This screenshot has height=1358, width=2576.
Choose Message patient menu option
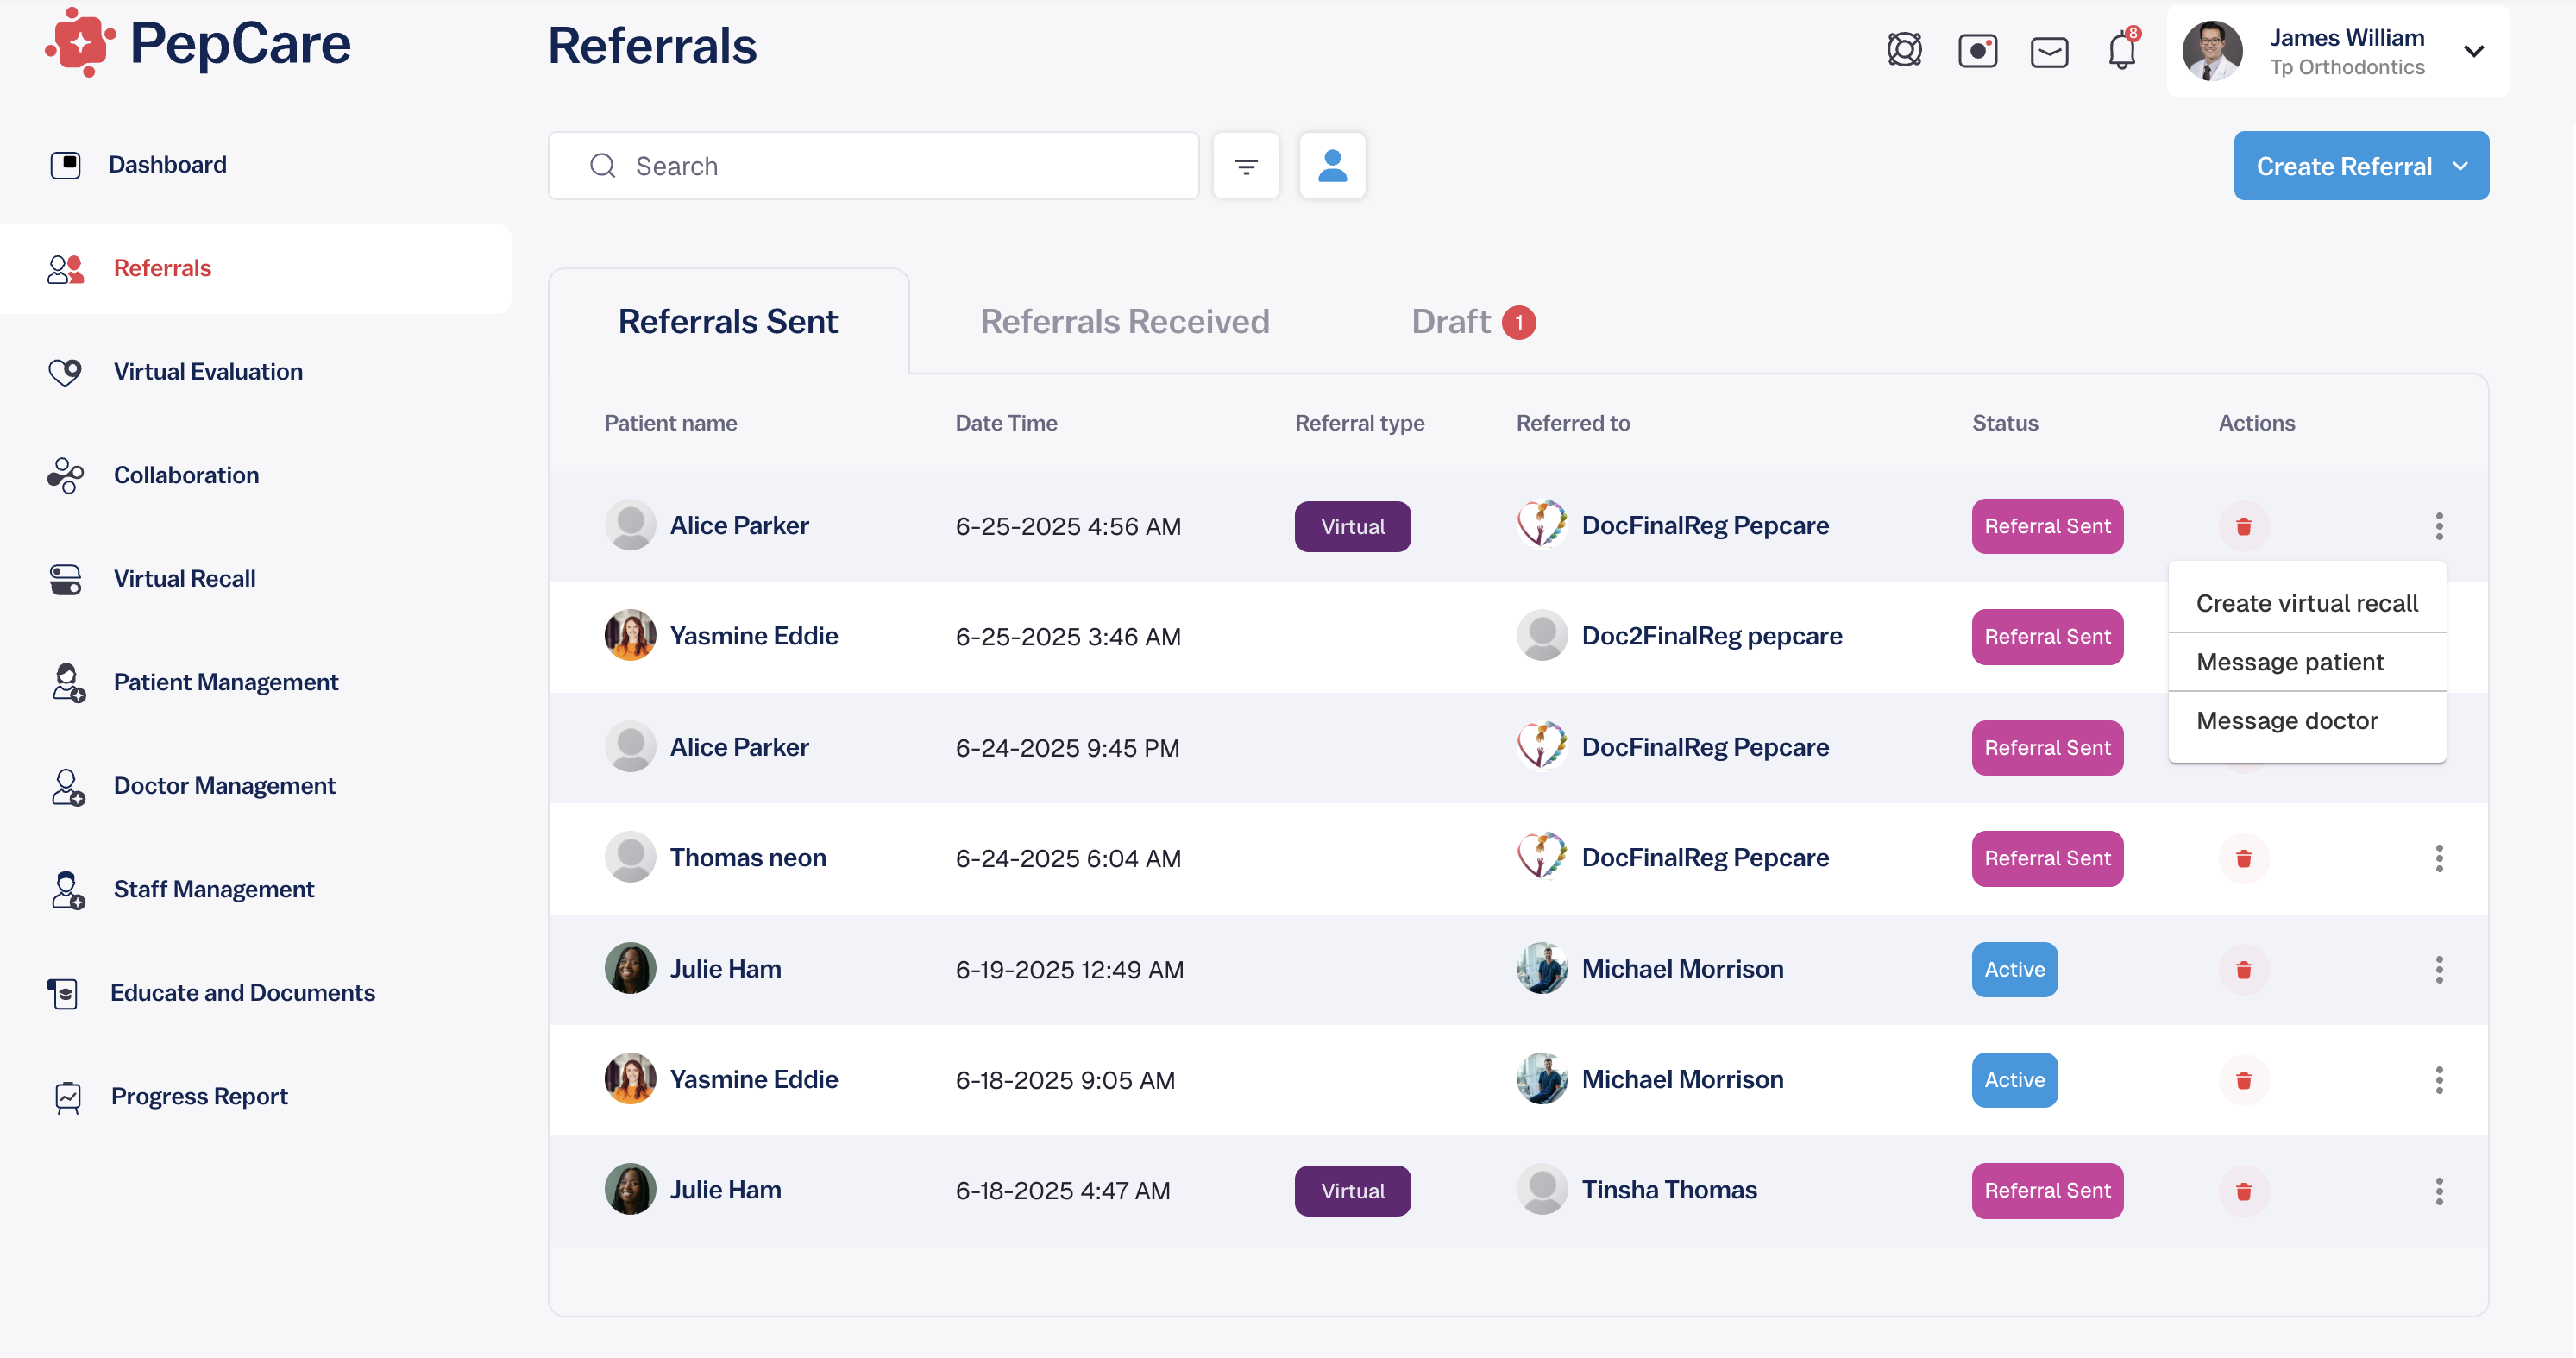pos(2306,662)
